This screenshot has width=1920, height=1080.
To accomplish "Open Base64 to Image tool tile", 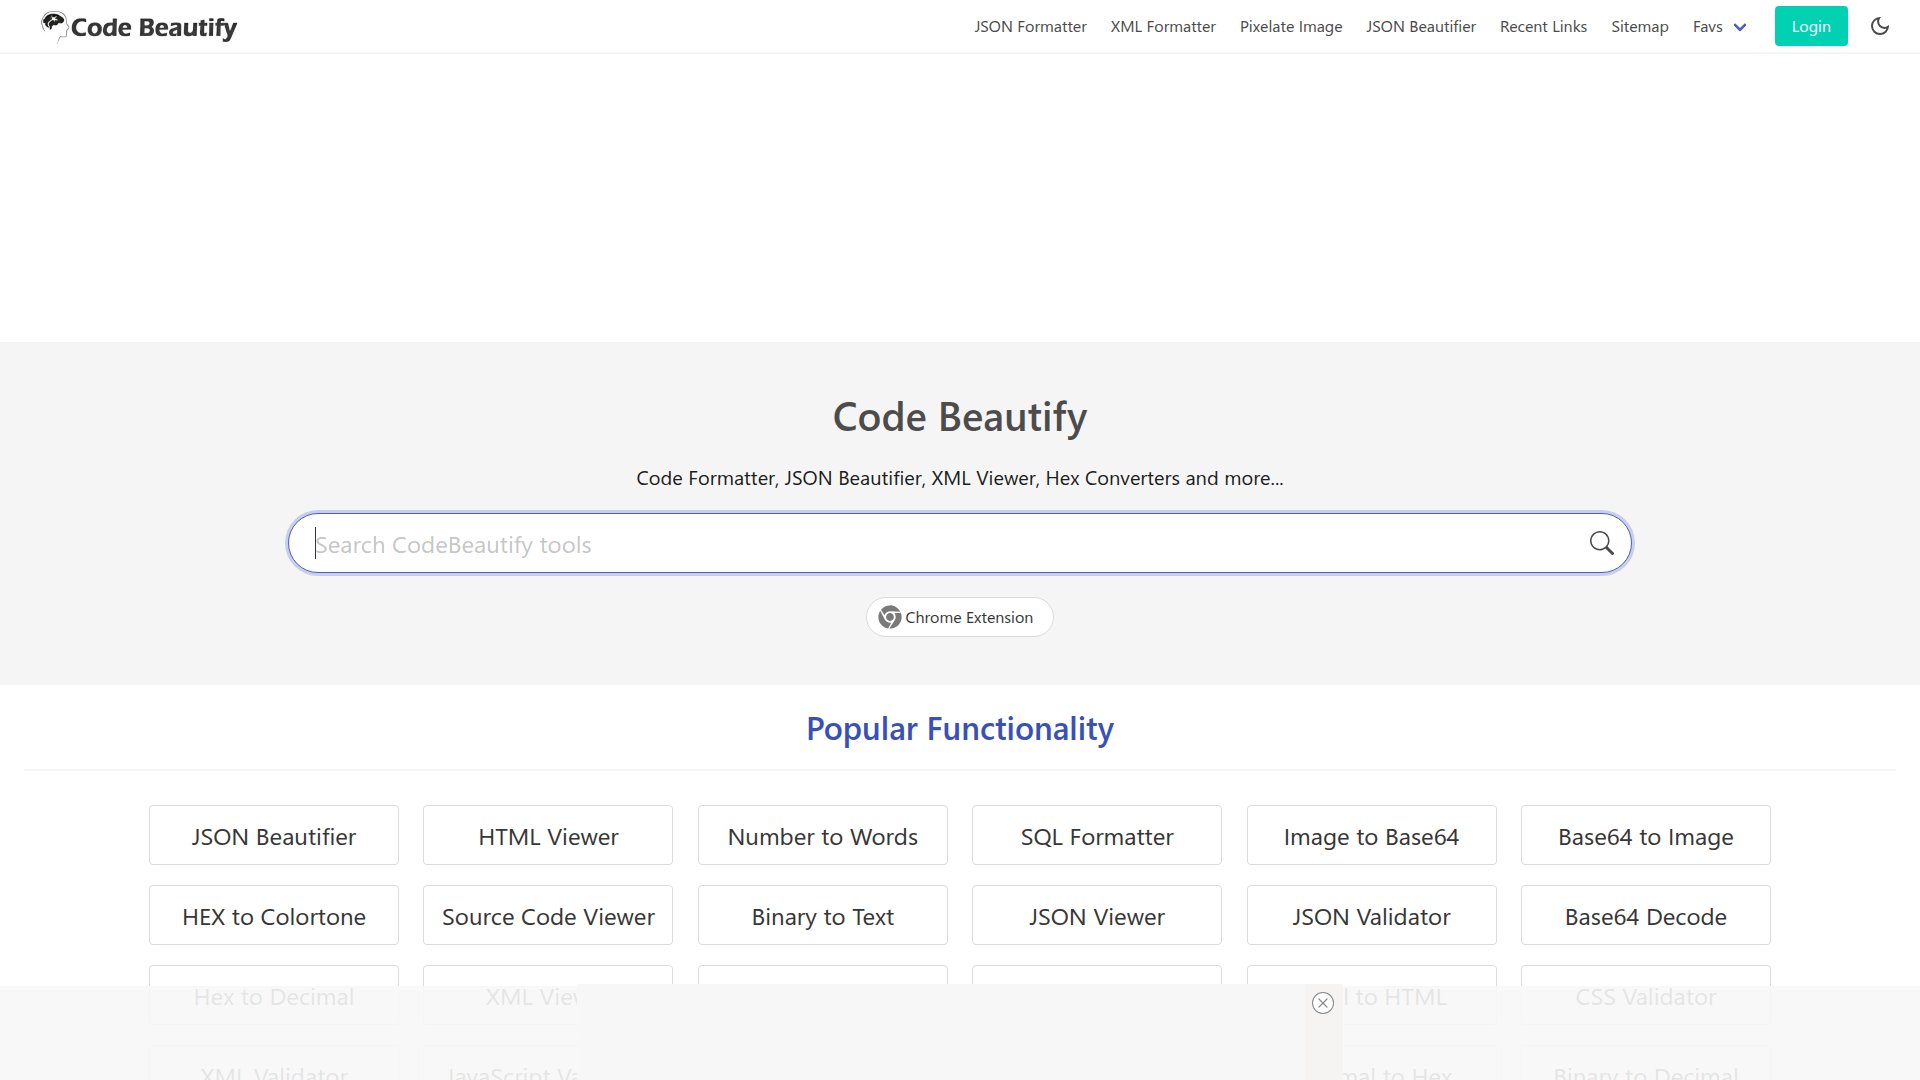I will pyautogui.click(x=1646, y=835).
